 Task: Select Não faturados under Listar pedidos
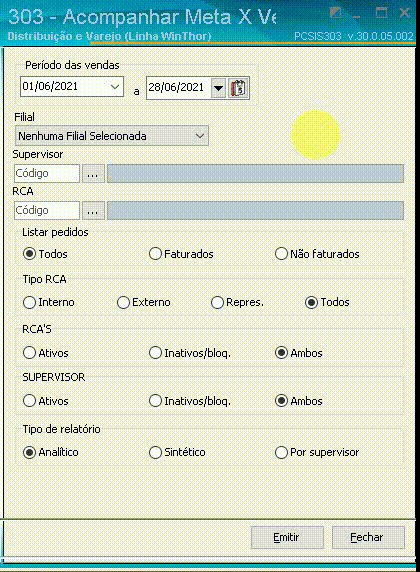pos(317,254)
